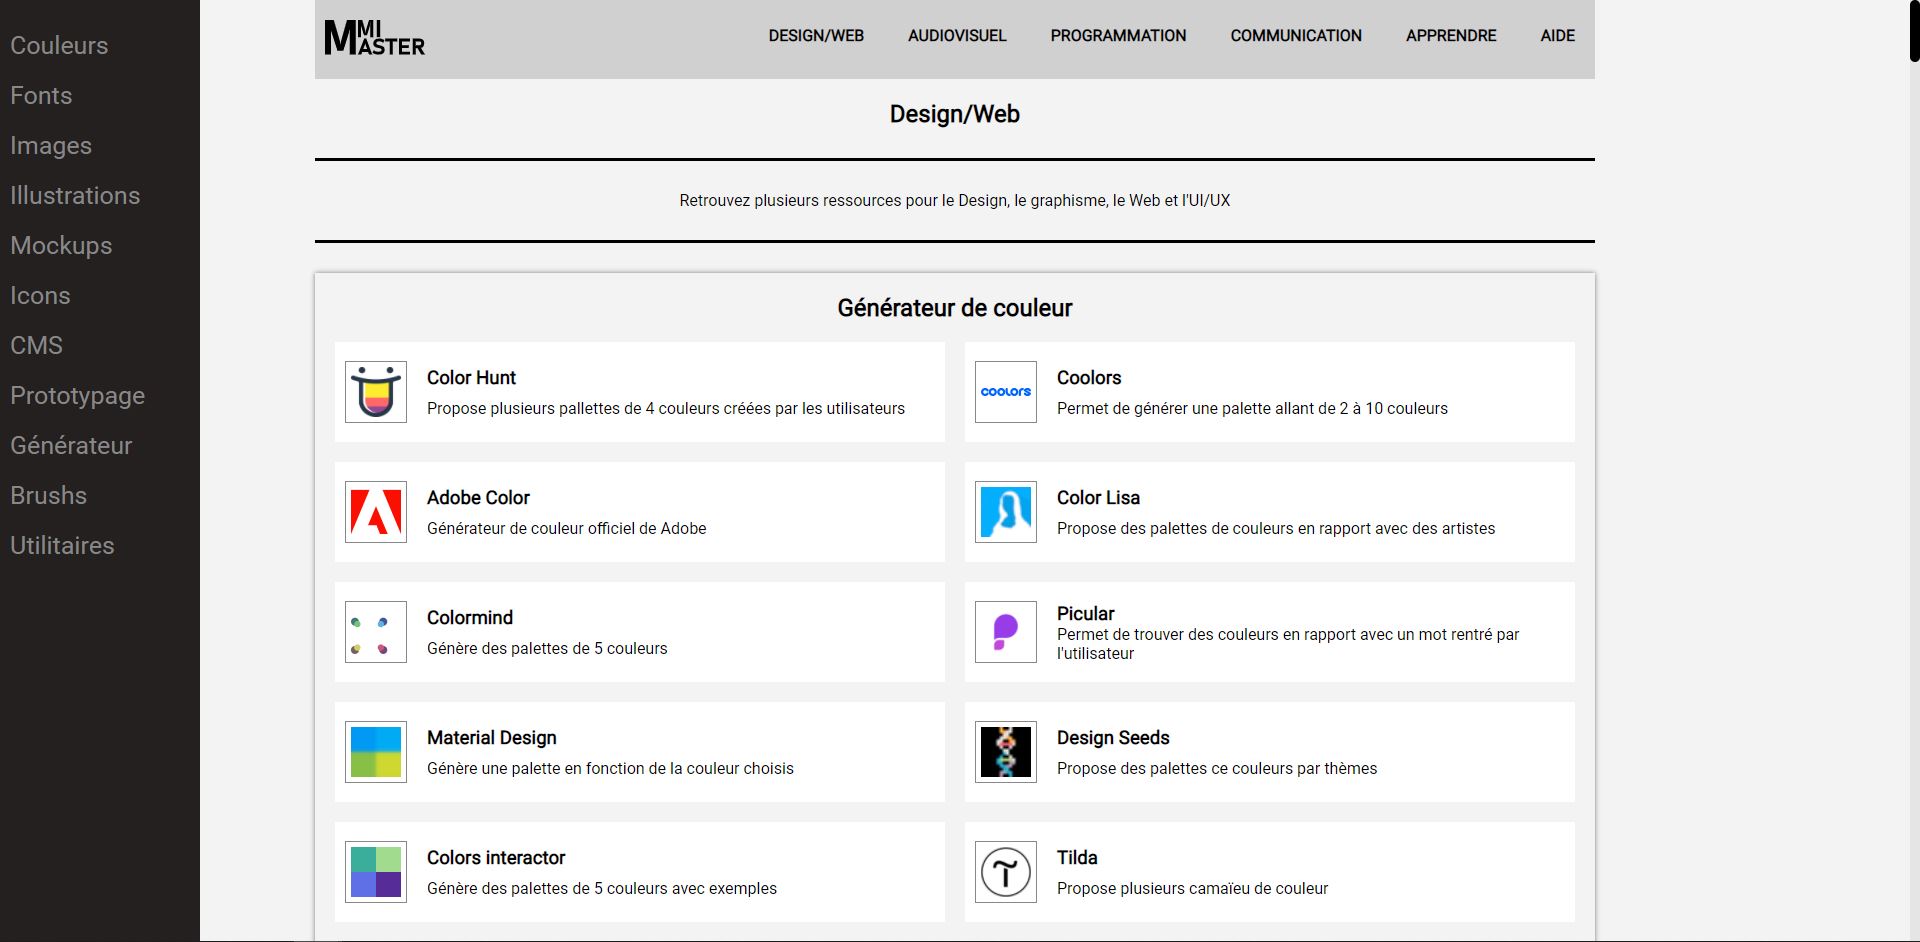The image size is (1920, 942).
Task: Click the Picular purple P icon
Action: pos(1006,632)
